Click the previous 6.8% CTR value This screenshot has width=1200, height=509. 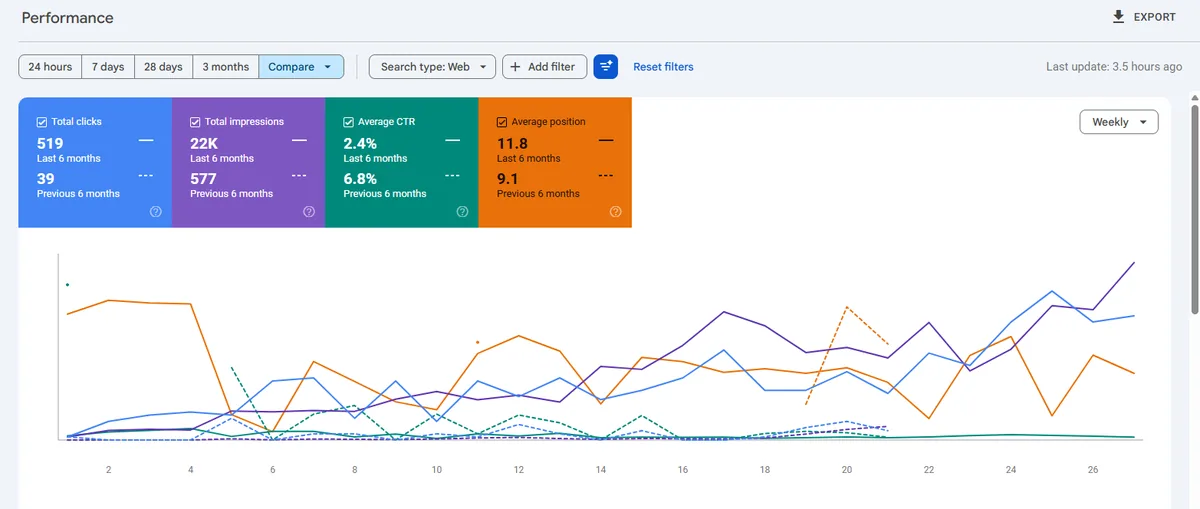point(360,178)
